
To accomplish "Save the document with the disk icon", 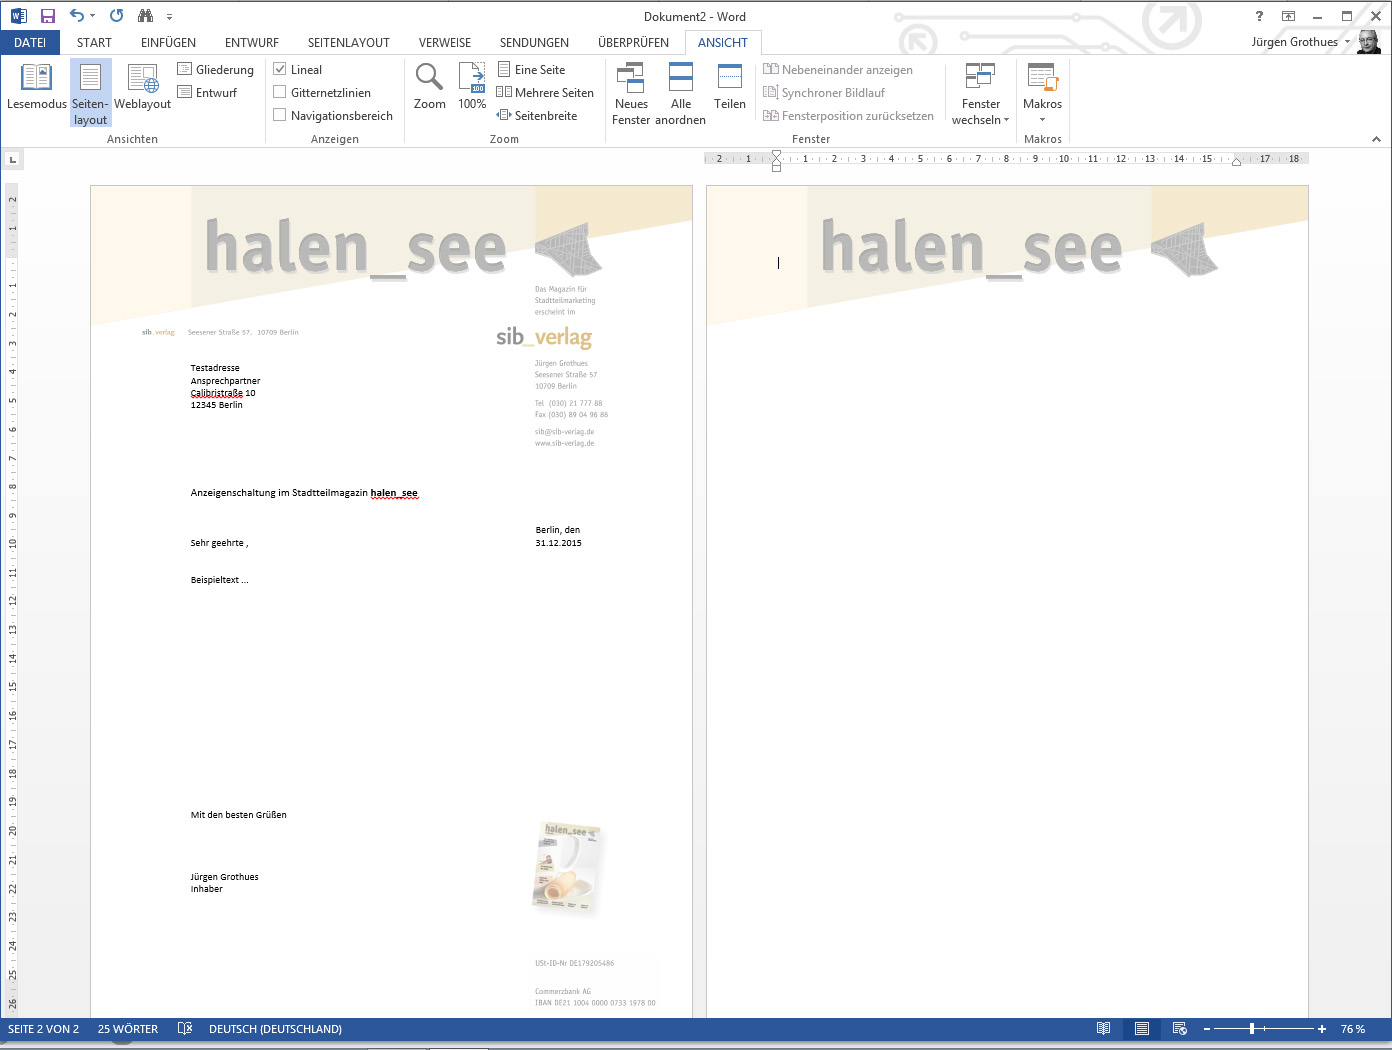I will tap(47, 16).
